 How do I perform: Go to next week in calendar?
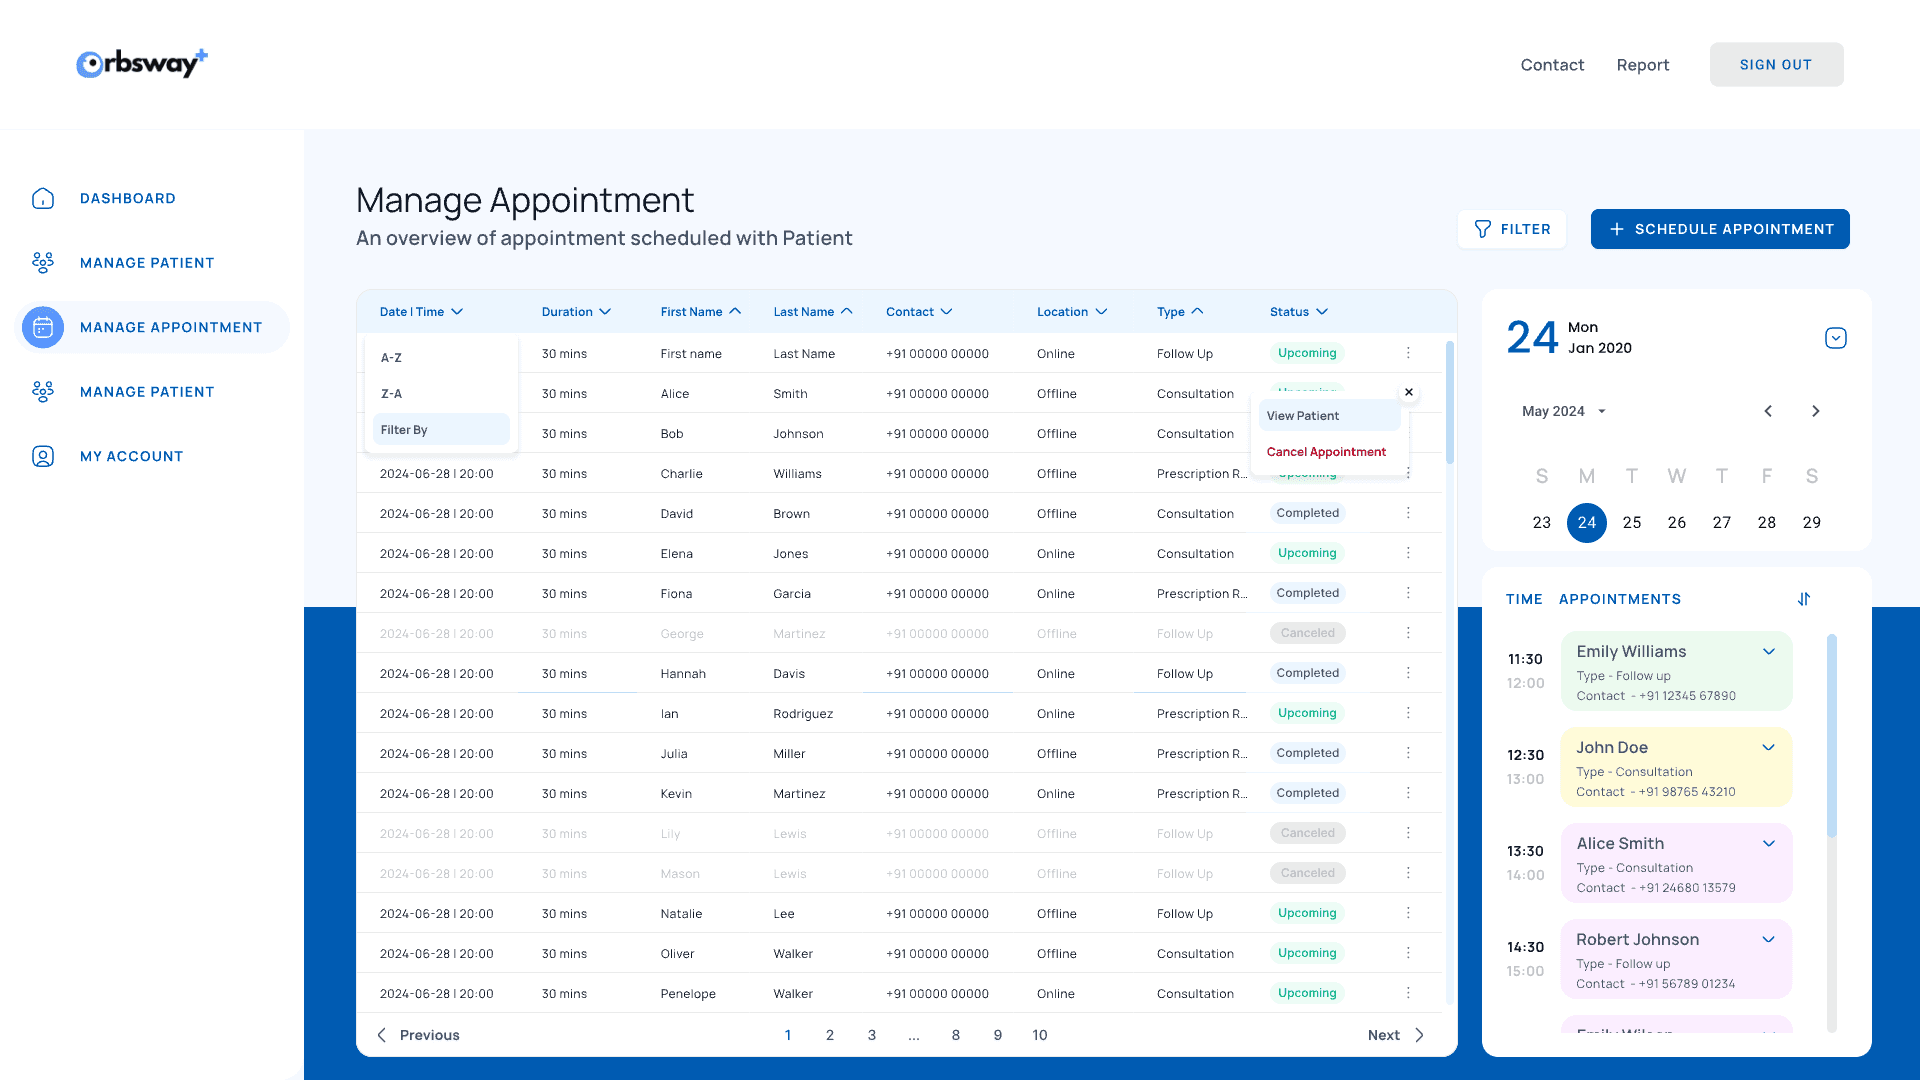coord(1816,411)
